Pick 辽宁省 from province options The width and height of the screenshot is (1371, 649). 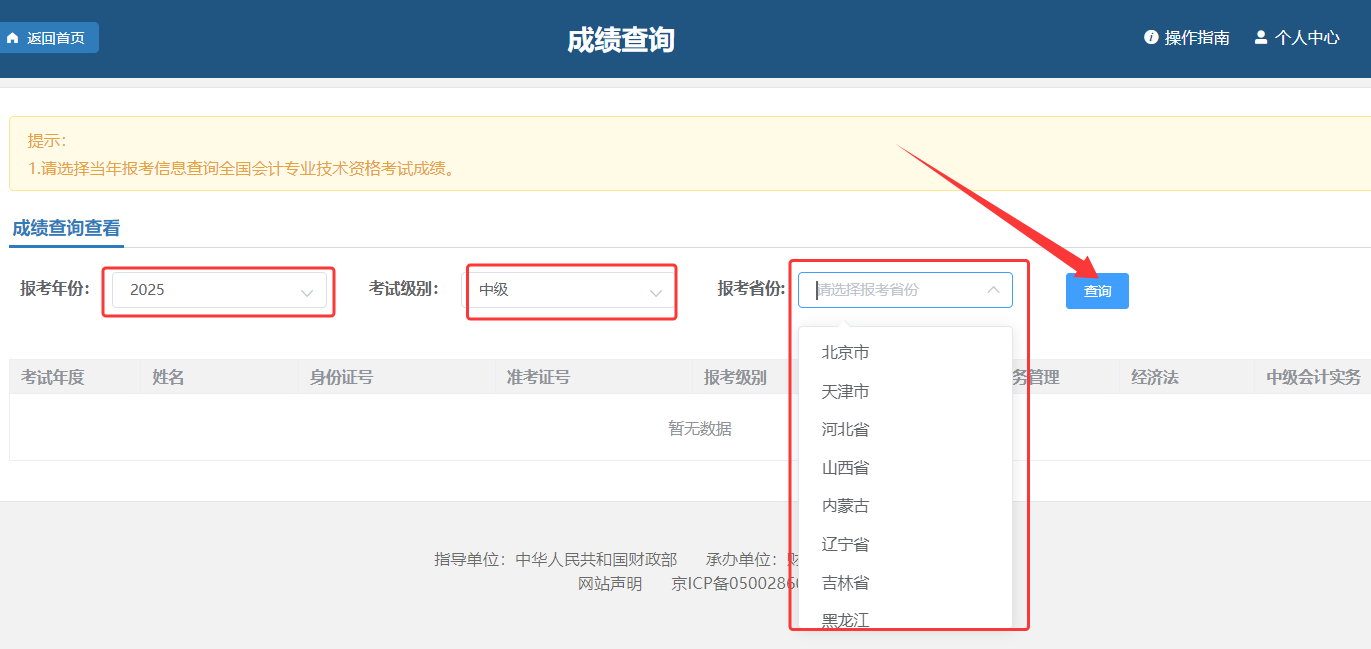point(845,544)
